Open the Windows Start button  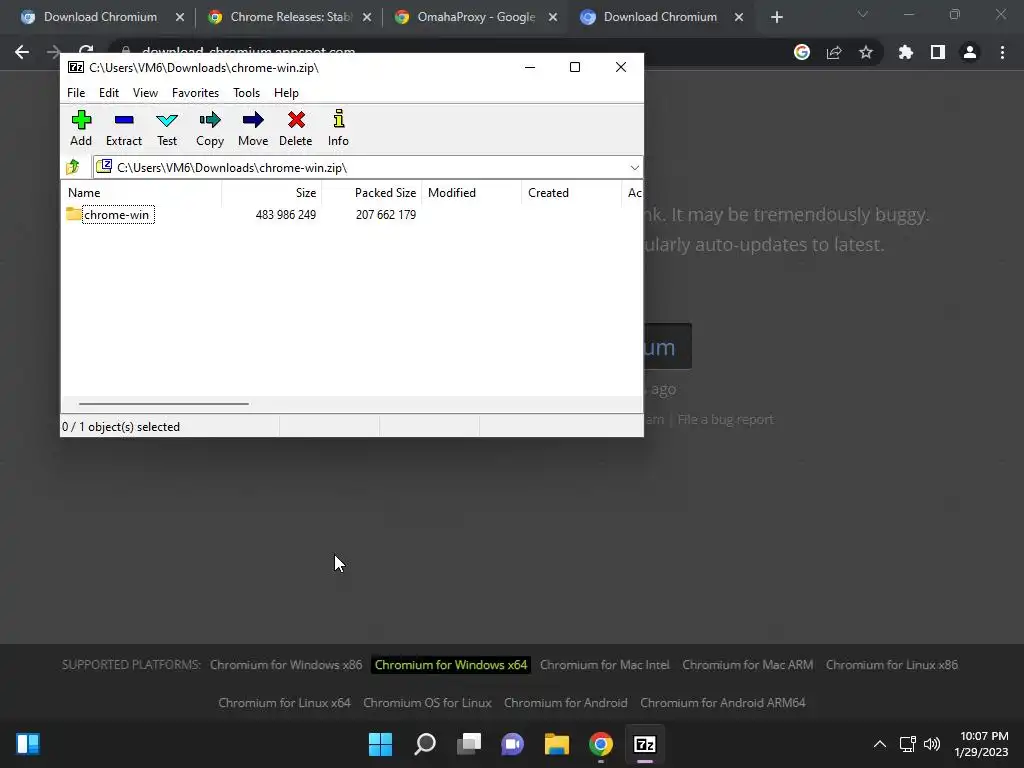click(x=381, y=744)
